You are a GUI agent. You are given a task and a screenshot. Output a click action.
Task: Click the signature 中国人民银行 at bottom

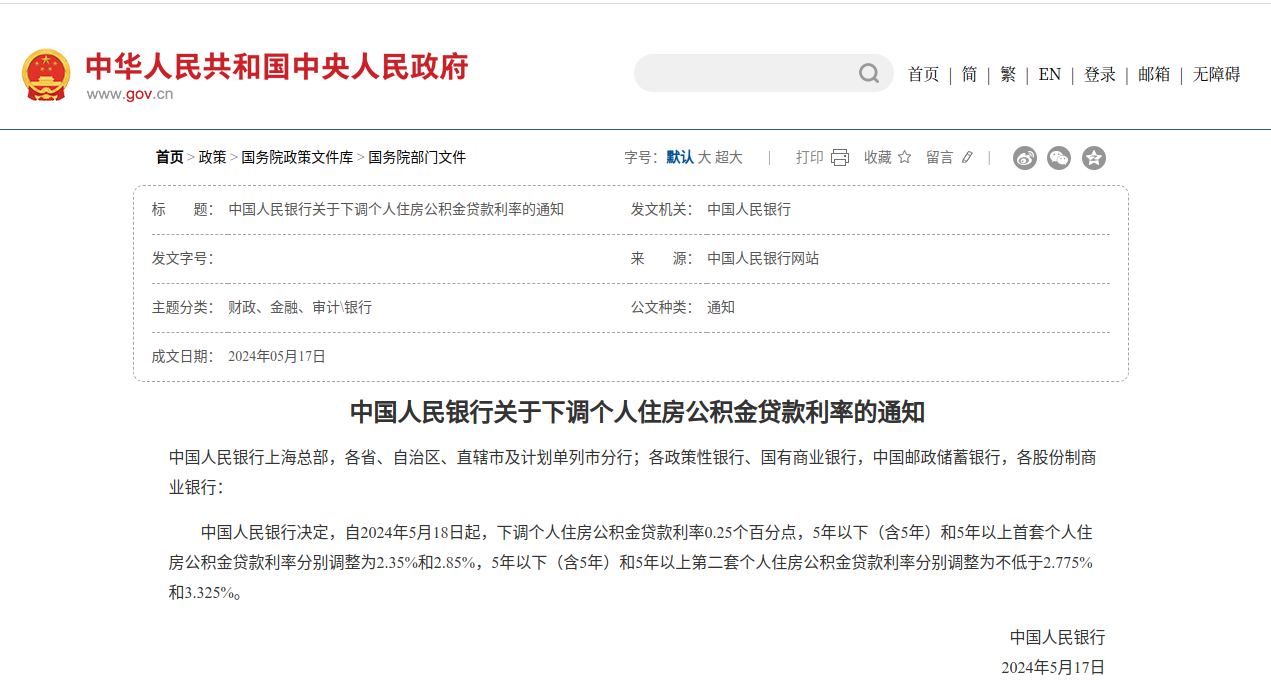click(x=1057, y=637)
